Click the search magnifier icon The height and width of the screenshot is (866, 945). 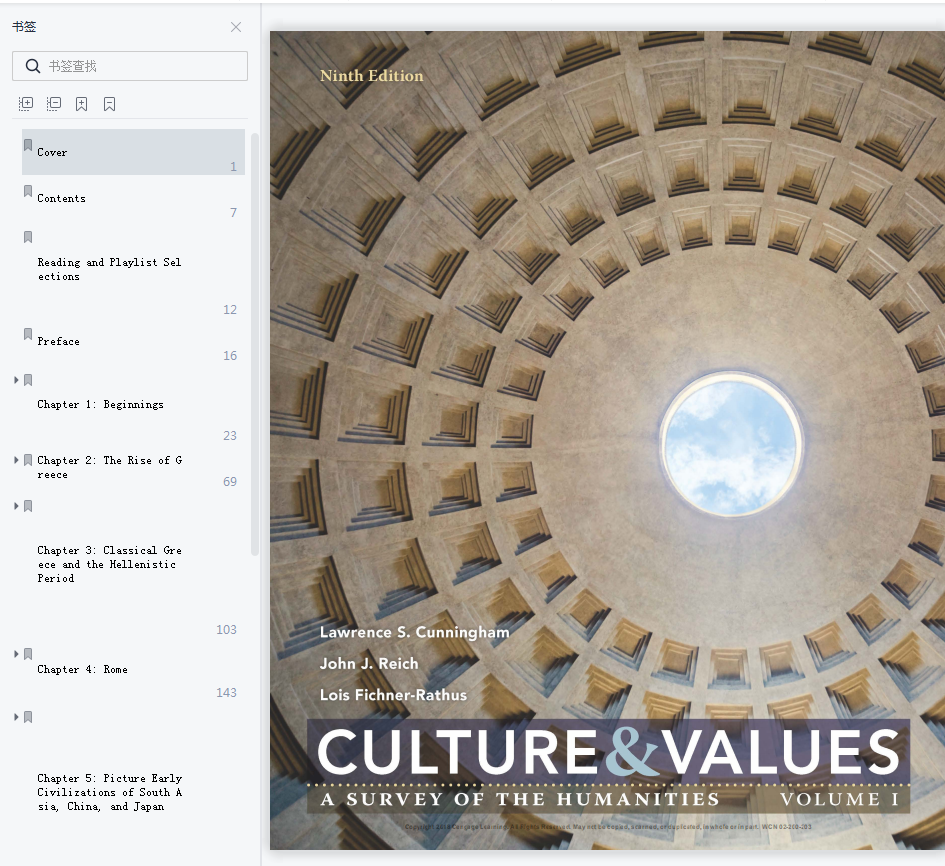(33, 66)
